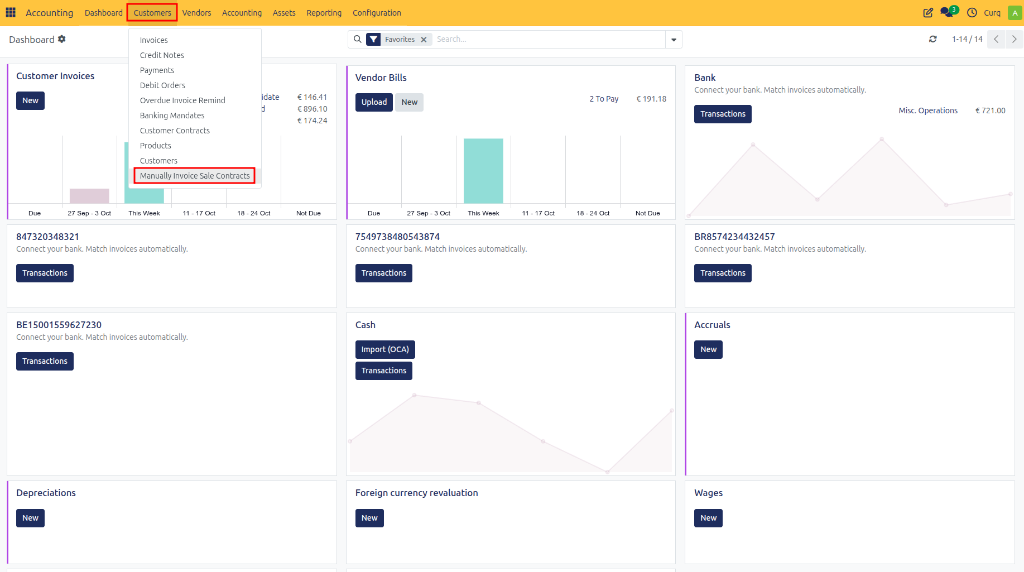Open Transactions for BR8574234432457

coord(722,273)
